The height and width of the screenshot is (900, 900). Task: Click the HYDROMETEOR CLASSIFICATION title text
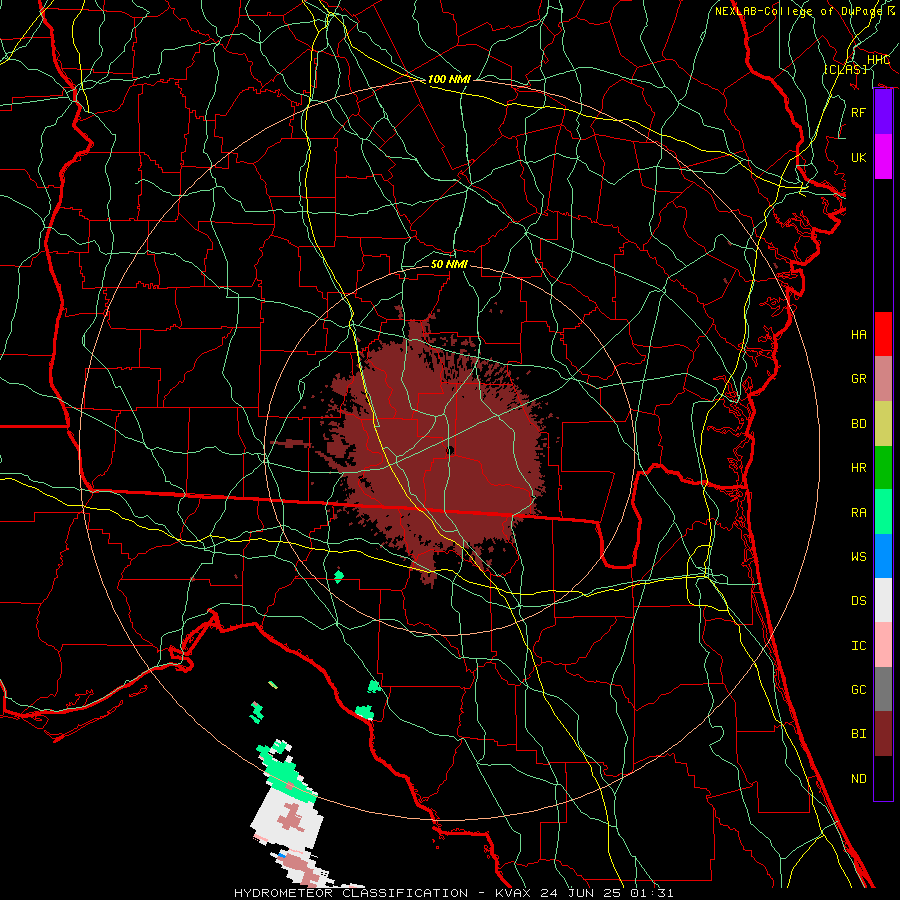coord(351,893)
